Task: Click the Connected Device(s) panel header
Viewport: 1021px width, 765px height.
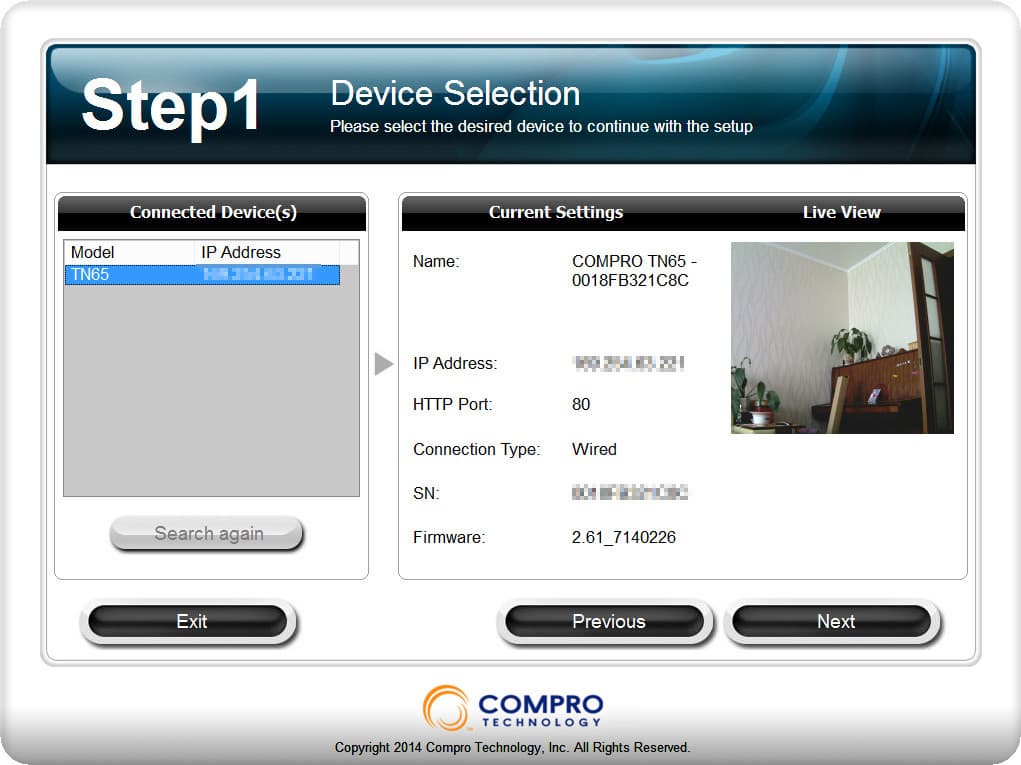Action: click(212, 212)
